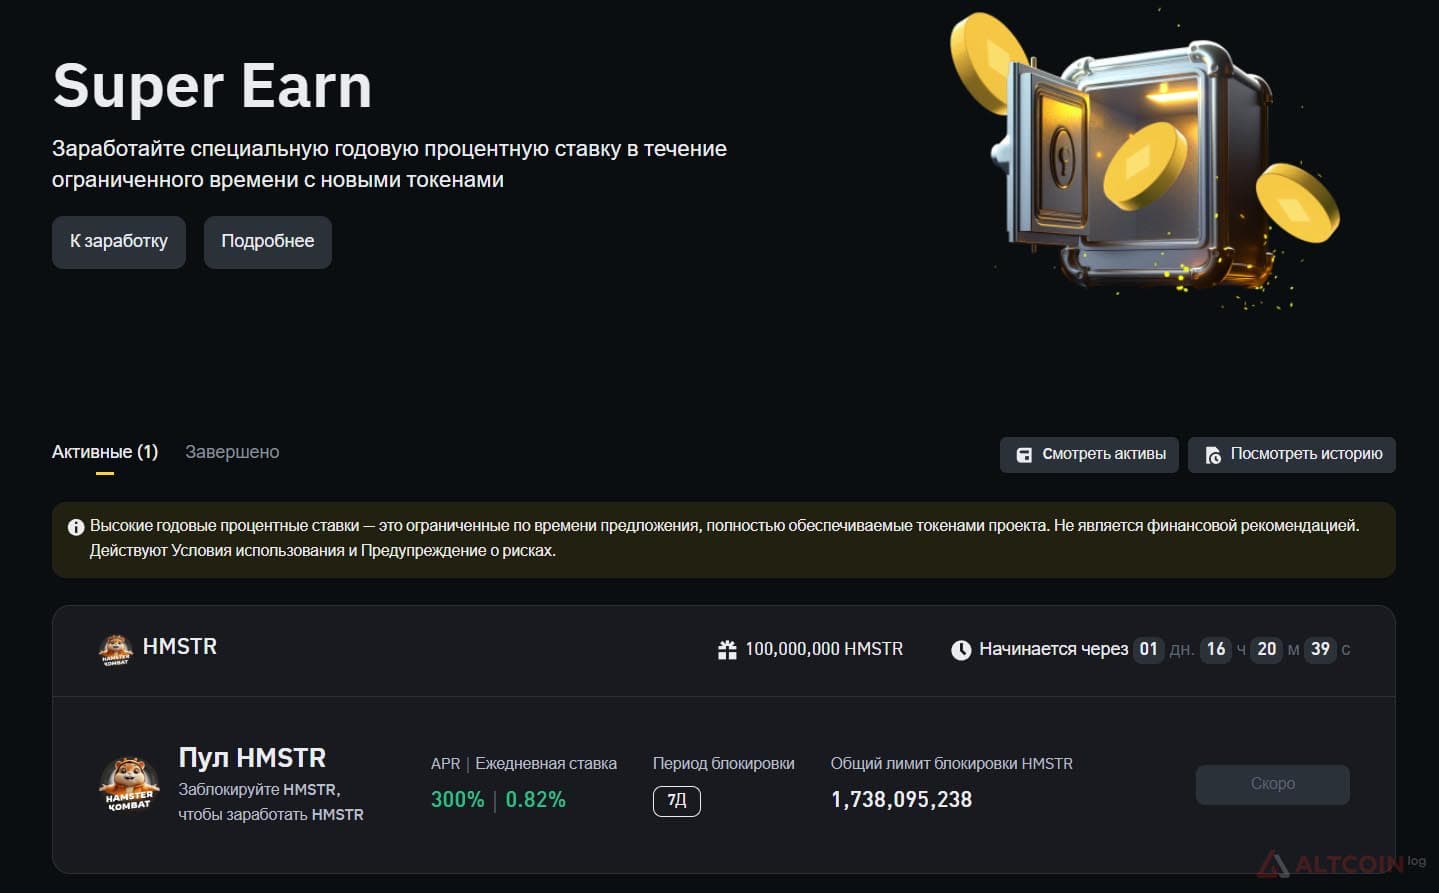Click the countdown minutes box '20'
Image resolution: width=1439 pixels, height=893 pixels.
point(1267,649)
